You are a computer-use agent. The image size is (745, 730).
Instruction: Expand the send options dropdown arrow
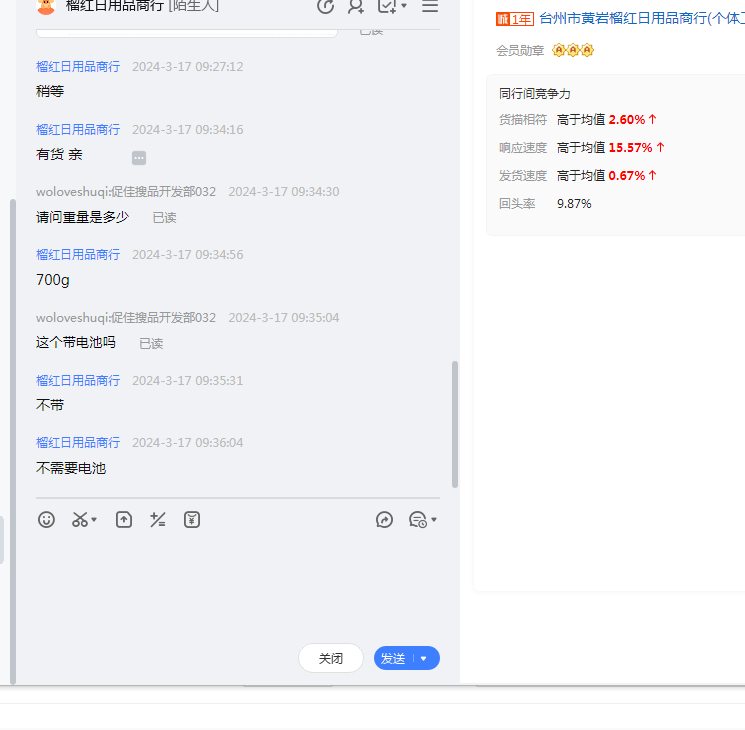coord(424,659)
